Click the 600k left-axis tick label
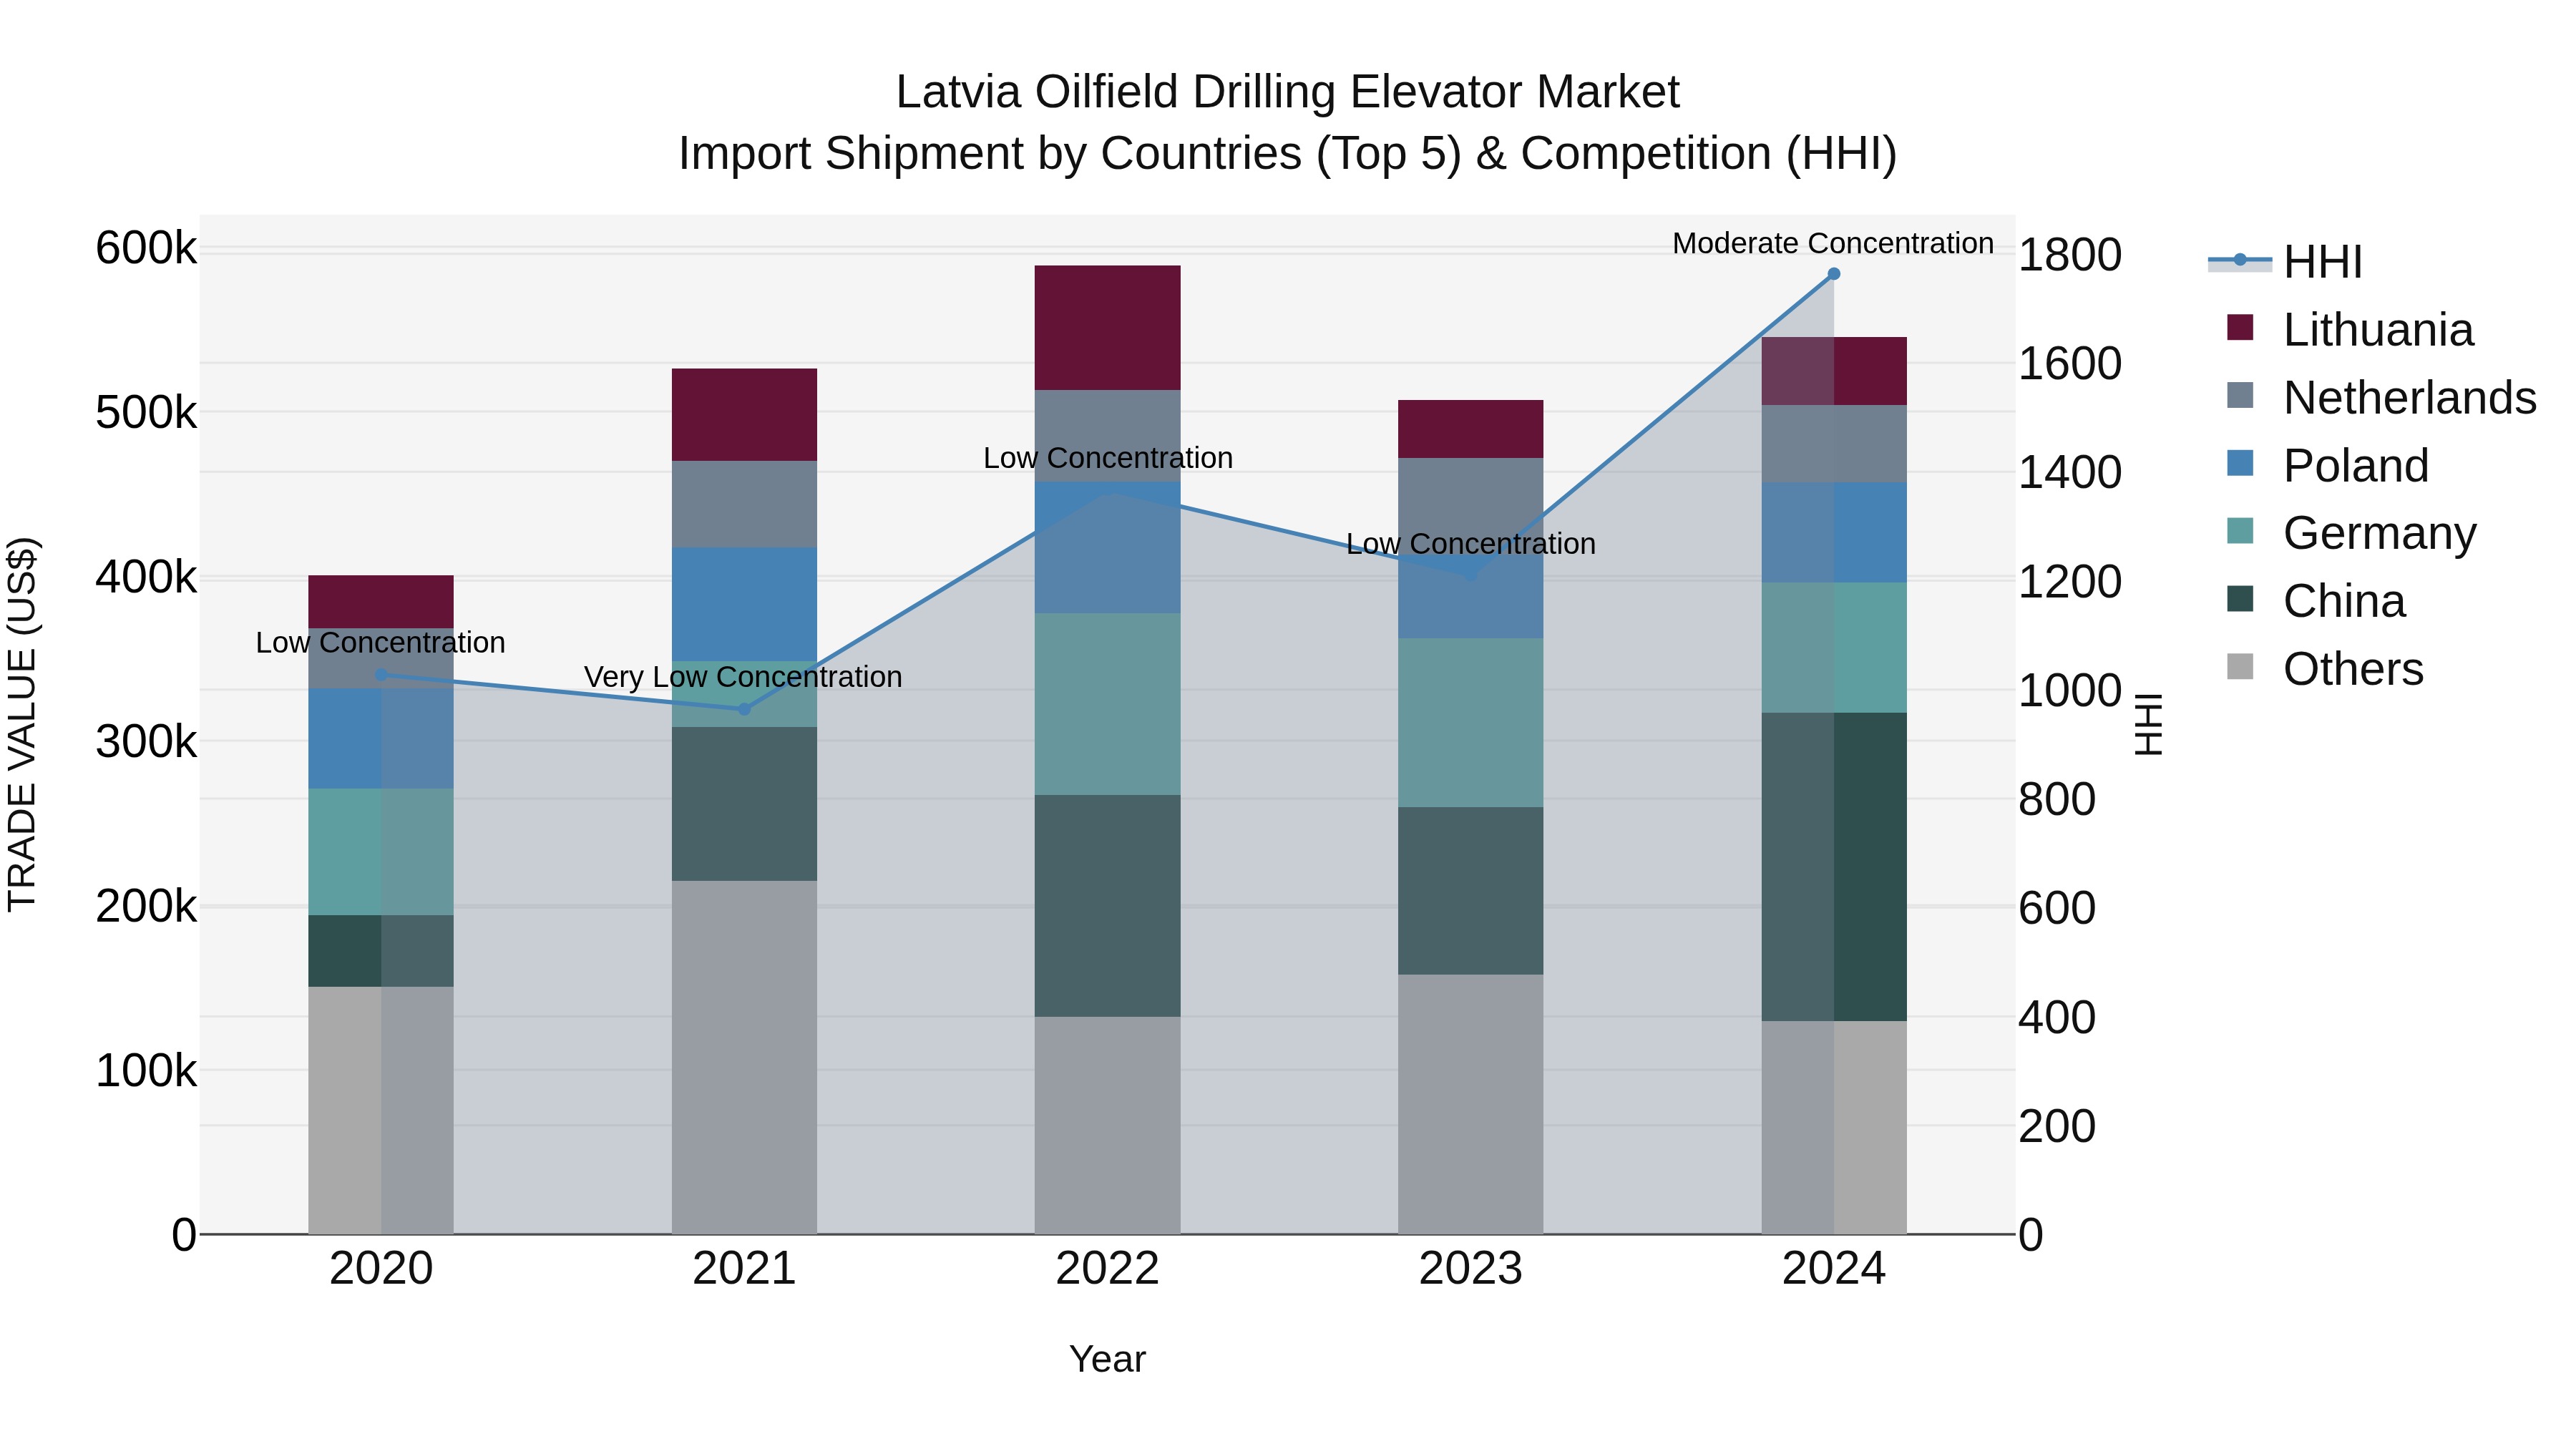The image size is (2576, 1449). [x=146, y=248]
